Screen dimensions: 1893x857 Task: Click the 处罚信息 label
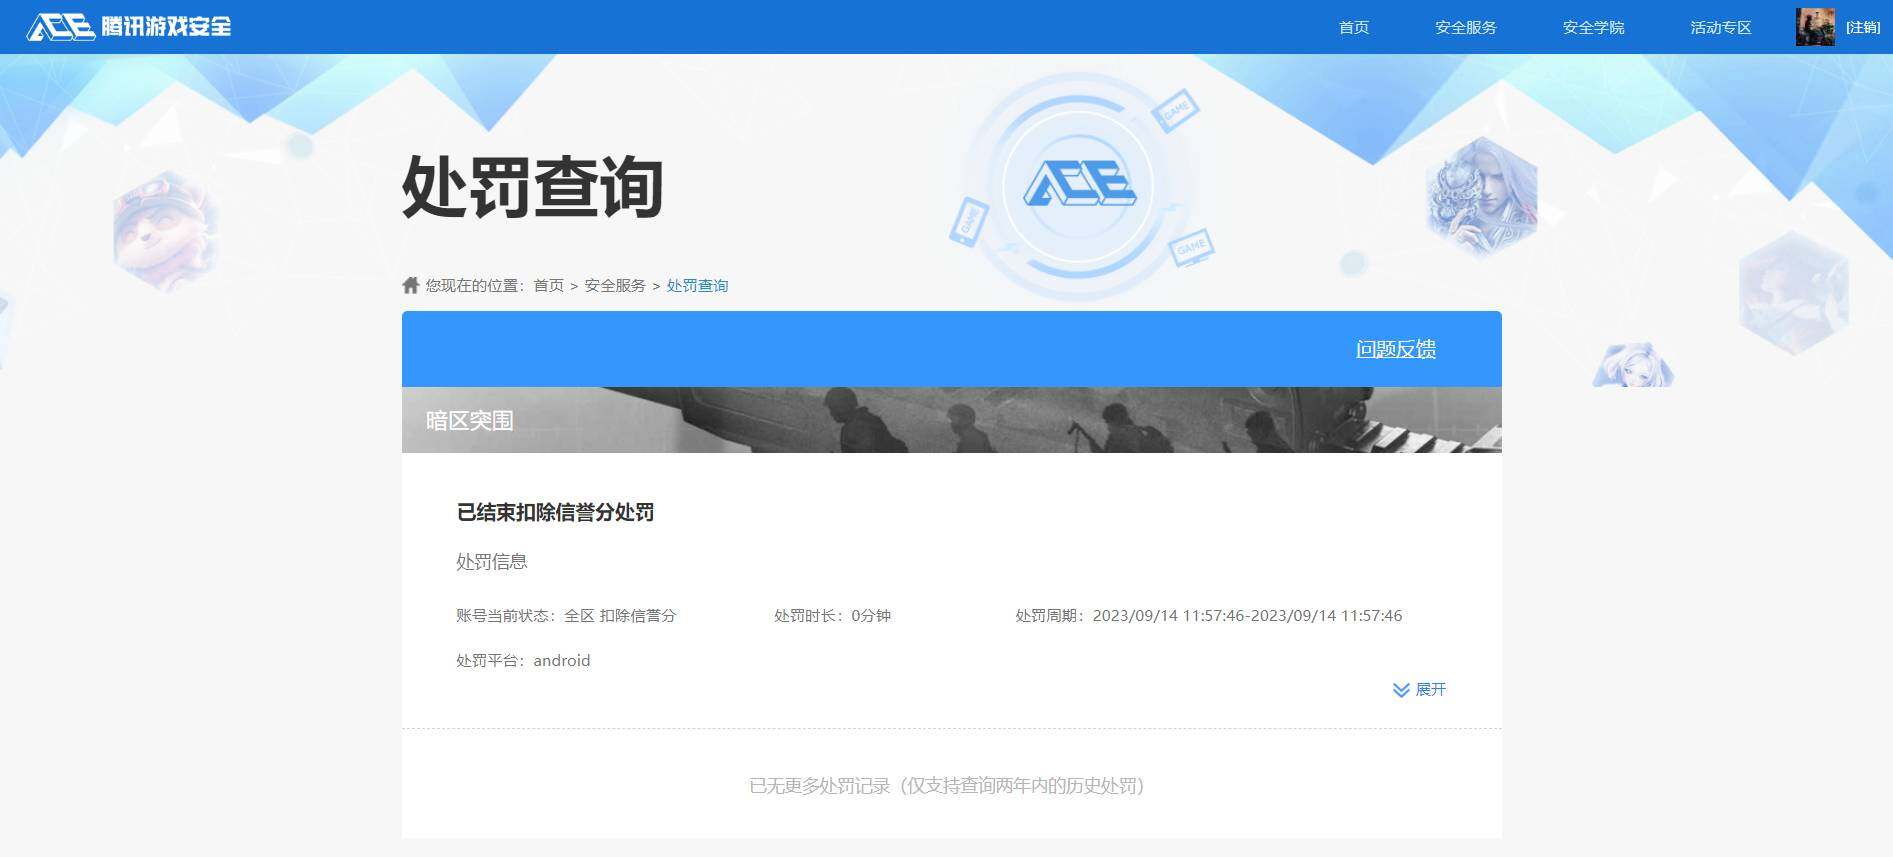point(492,562)
